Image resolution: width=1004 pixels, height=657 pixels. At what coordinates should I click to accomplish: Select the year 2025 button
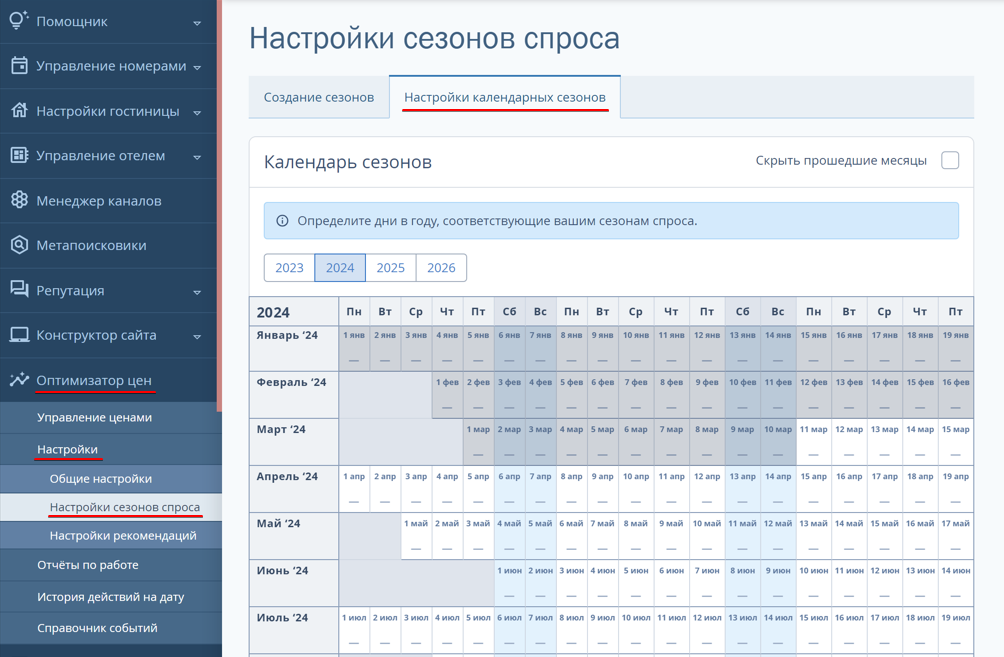pos(391,268)
